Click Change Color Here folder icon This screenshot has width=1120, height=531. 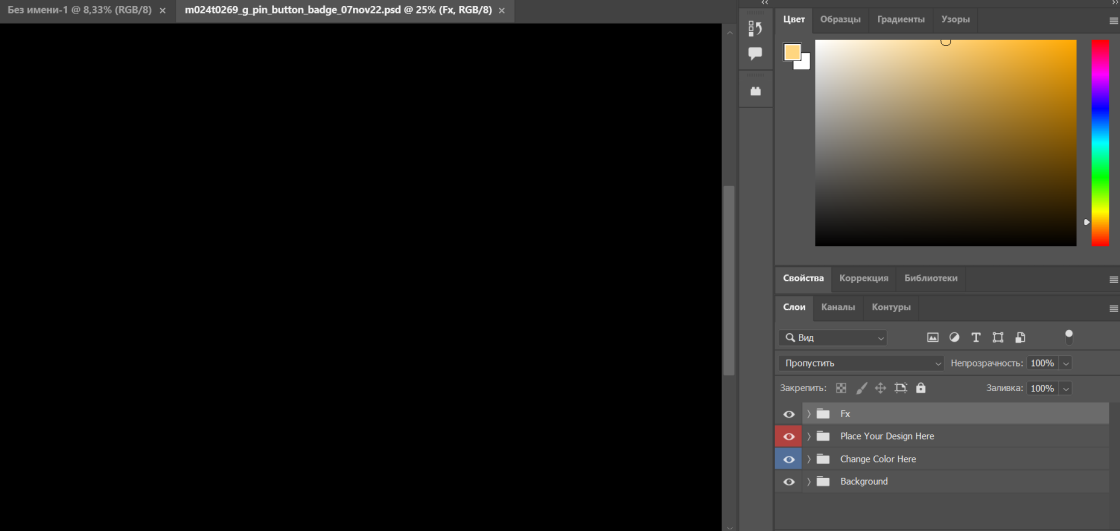point(823,459)
